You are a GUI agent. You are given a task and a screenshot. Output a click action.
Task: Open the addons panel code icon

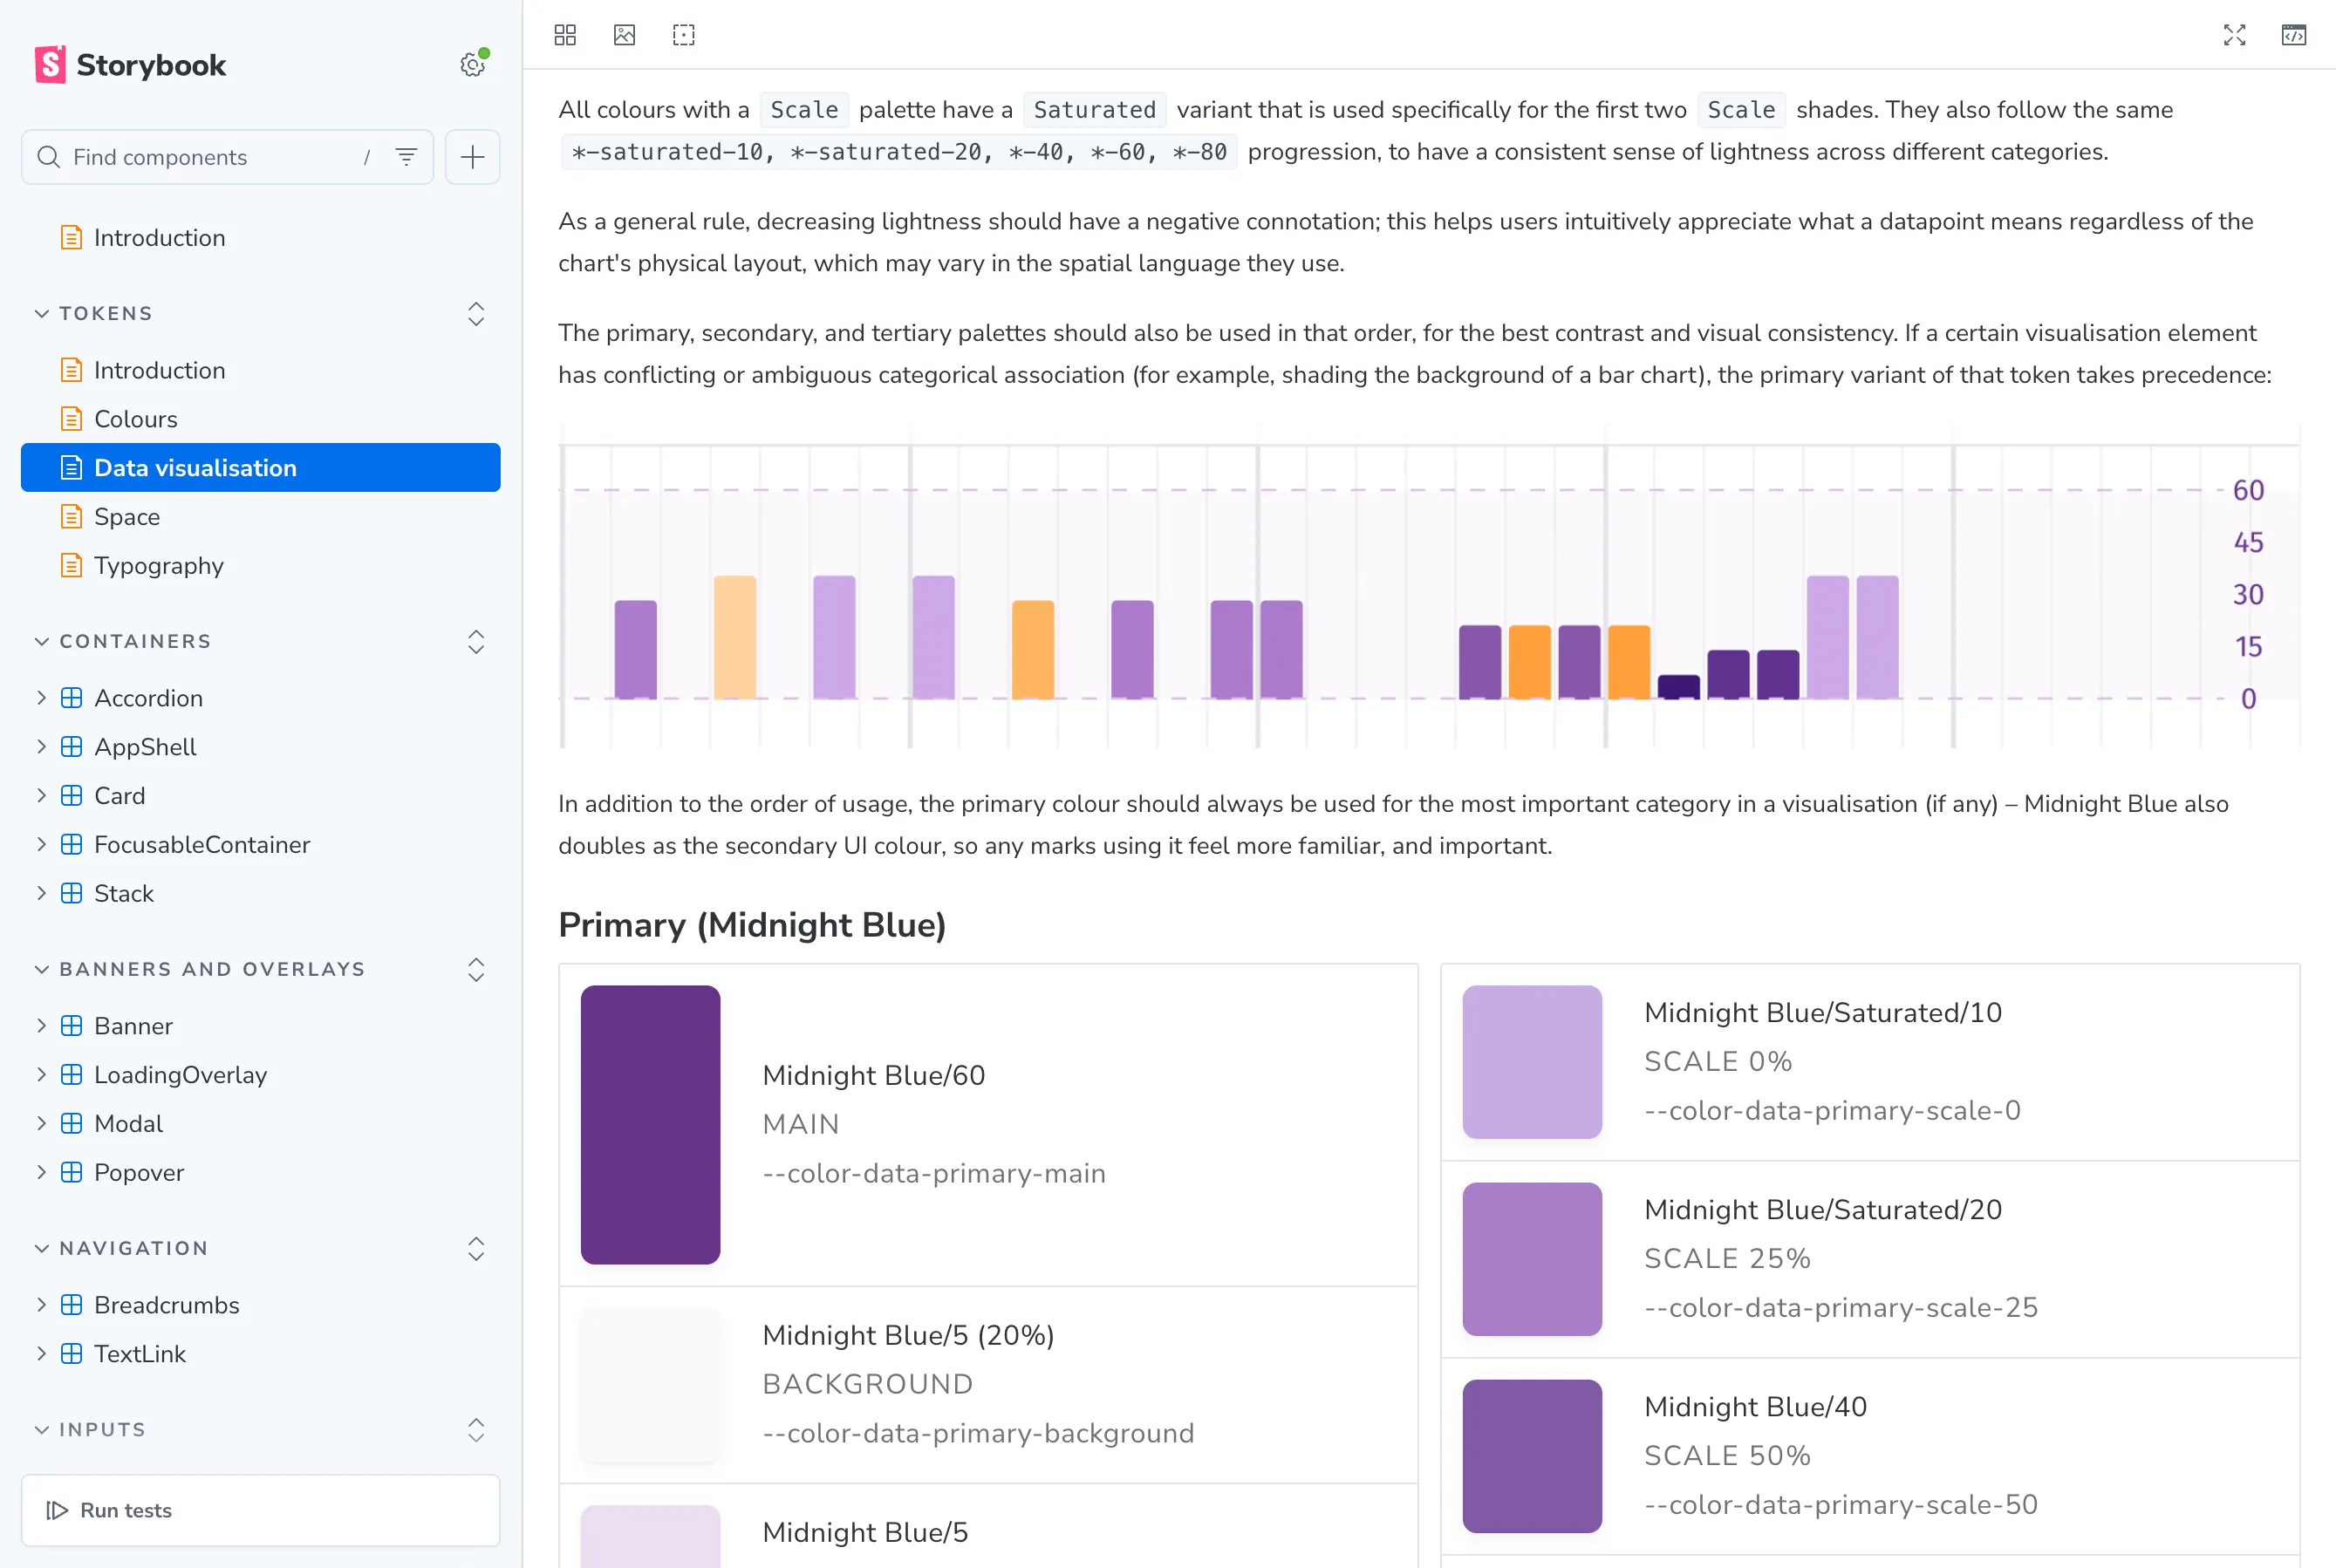(2293, 35)
